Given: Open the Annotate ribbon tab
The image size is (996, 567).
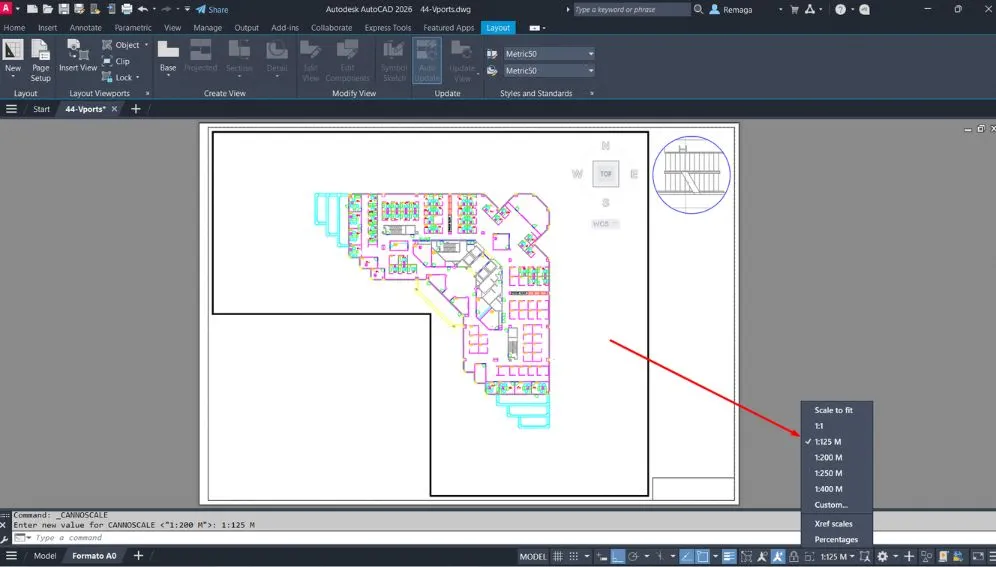Looking at the screenshot, I should coord(86,28).
